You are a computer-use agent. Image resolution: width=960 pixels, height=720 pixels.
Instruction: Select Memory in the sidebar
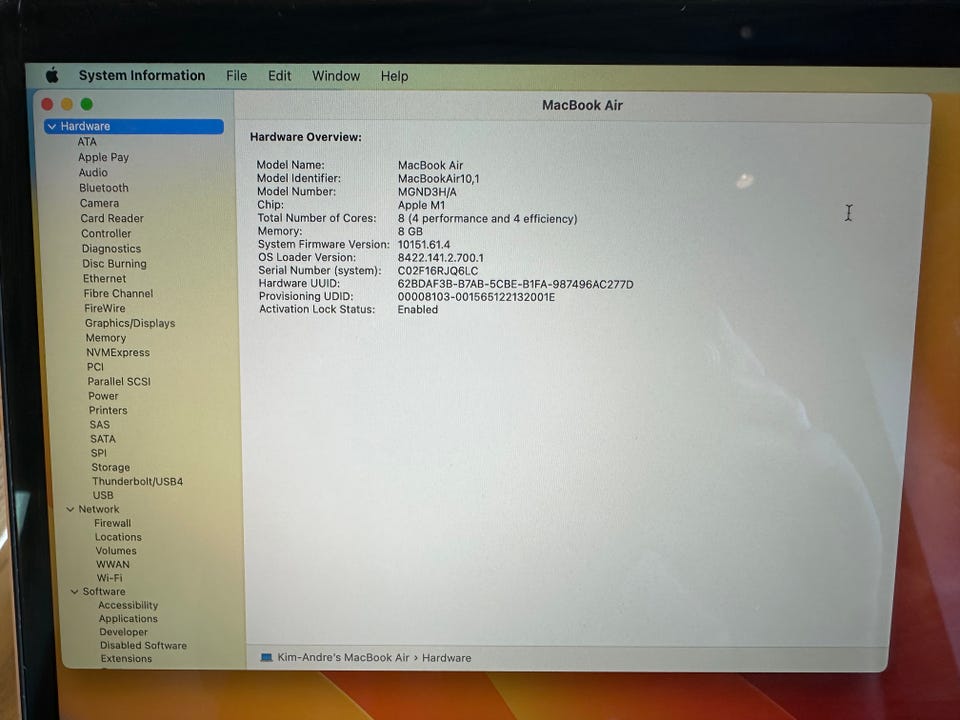click(106, 338)
